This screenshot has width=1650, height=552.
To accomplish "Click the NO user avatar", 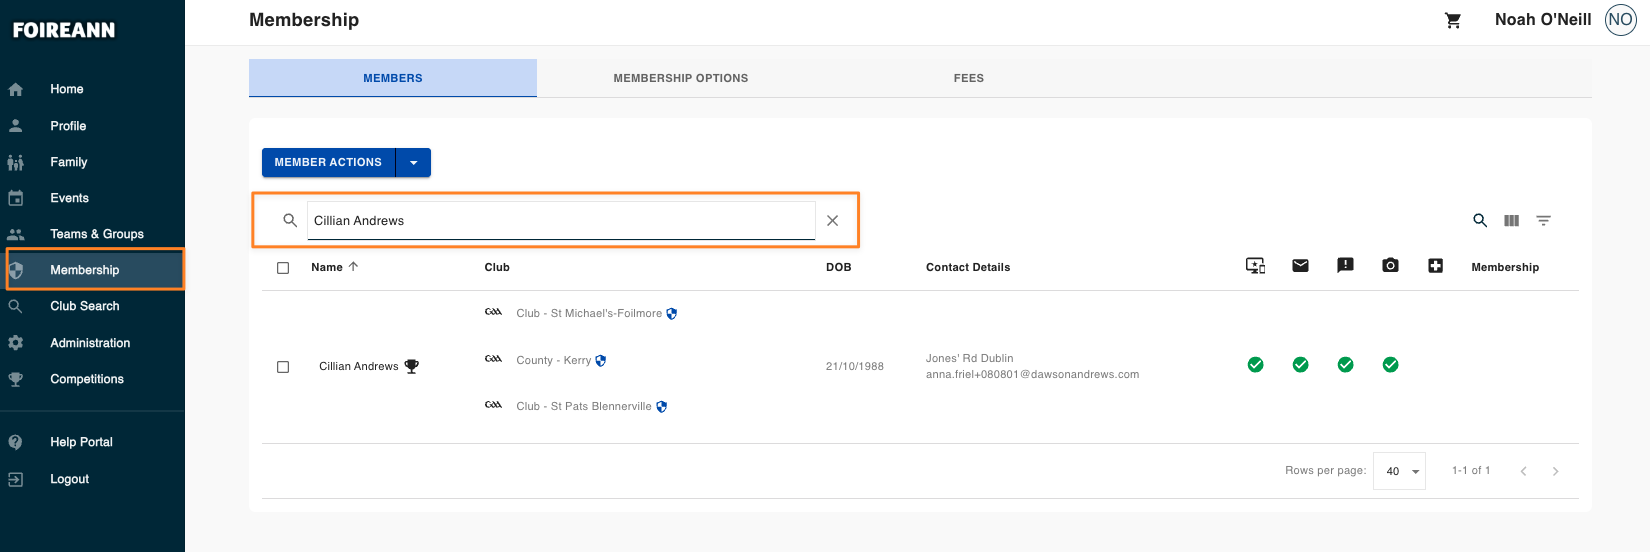I will pyautogui.click(x=1620, y=20).
